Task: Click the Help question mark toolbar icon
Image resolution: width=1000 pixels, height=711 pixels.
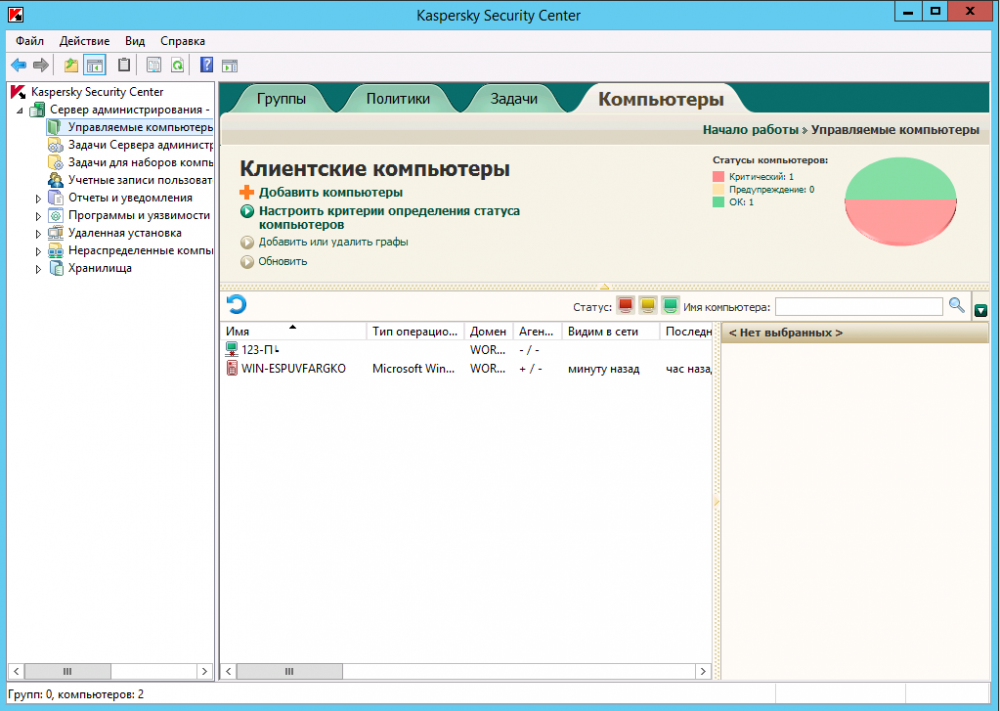Action: pos(206,65)
